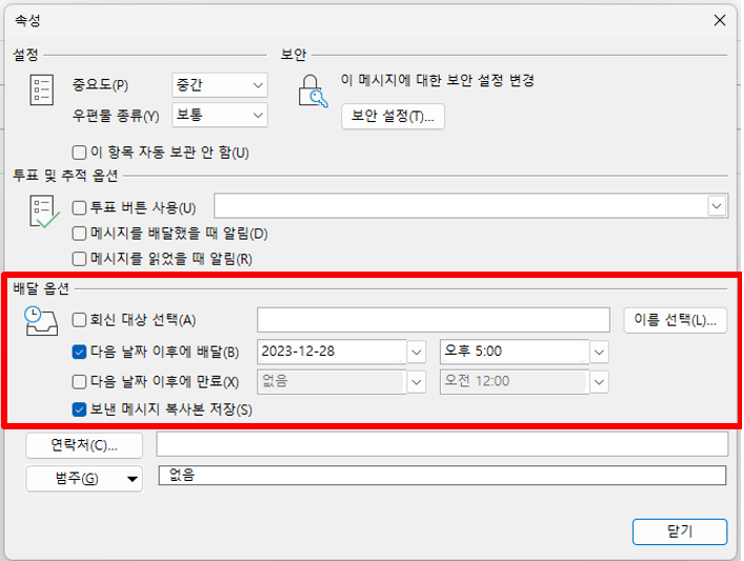The image size is (744, 561).
Task: Close the 속성 dialog with X
Action: coord(719,20)
